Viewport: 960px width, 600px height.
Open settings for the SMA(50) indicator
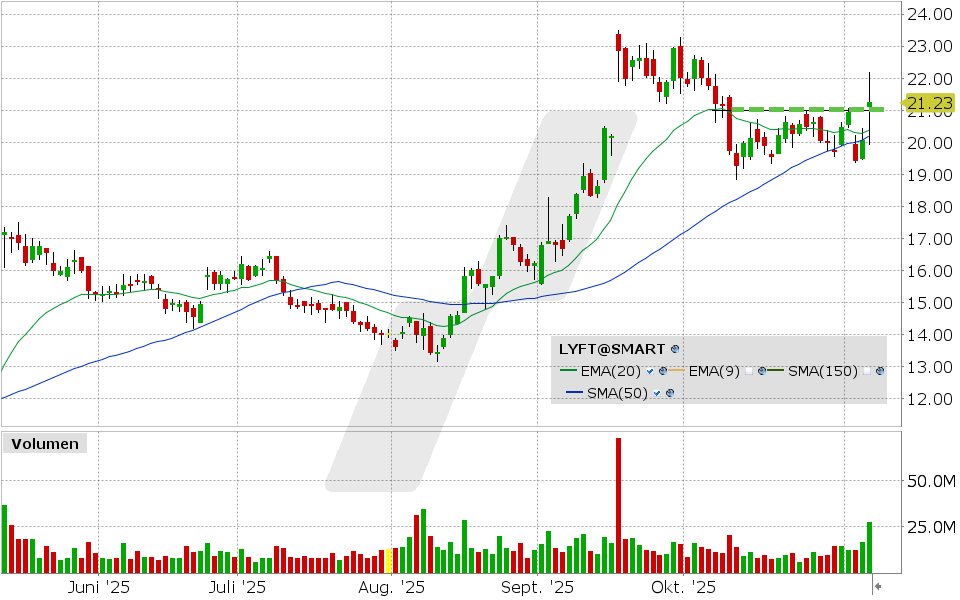click(670, 391)
